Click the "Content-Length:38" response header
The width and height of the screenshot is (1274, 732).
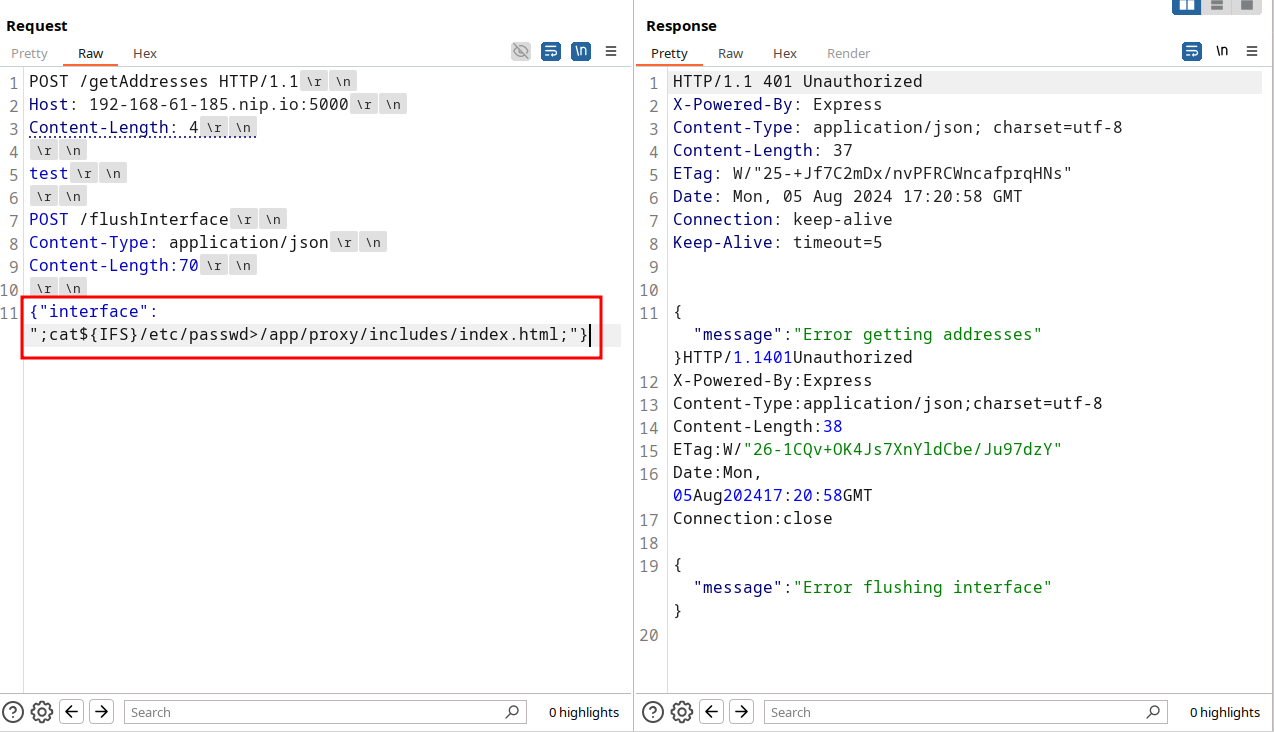click(x=758, y=426)
